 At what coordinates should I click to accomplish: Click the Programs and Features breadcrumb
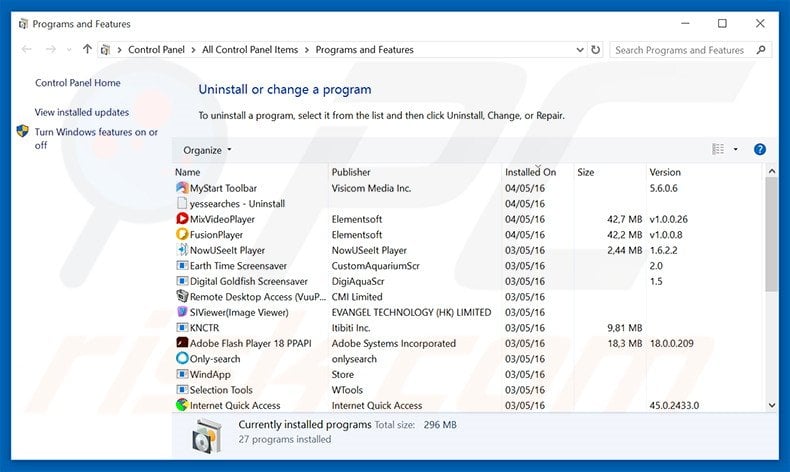click(364, 50)
